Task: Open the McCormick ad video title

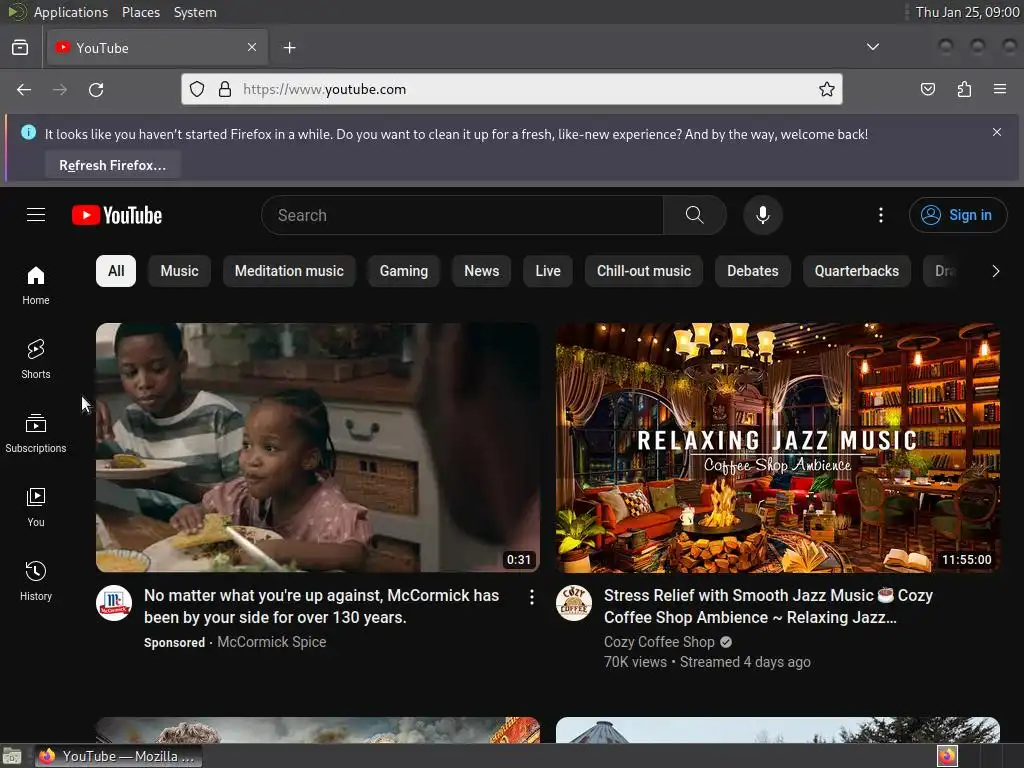Action: click(321, 606)
